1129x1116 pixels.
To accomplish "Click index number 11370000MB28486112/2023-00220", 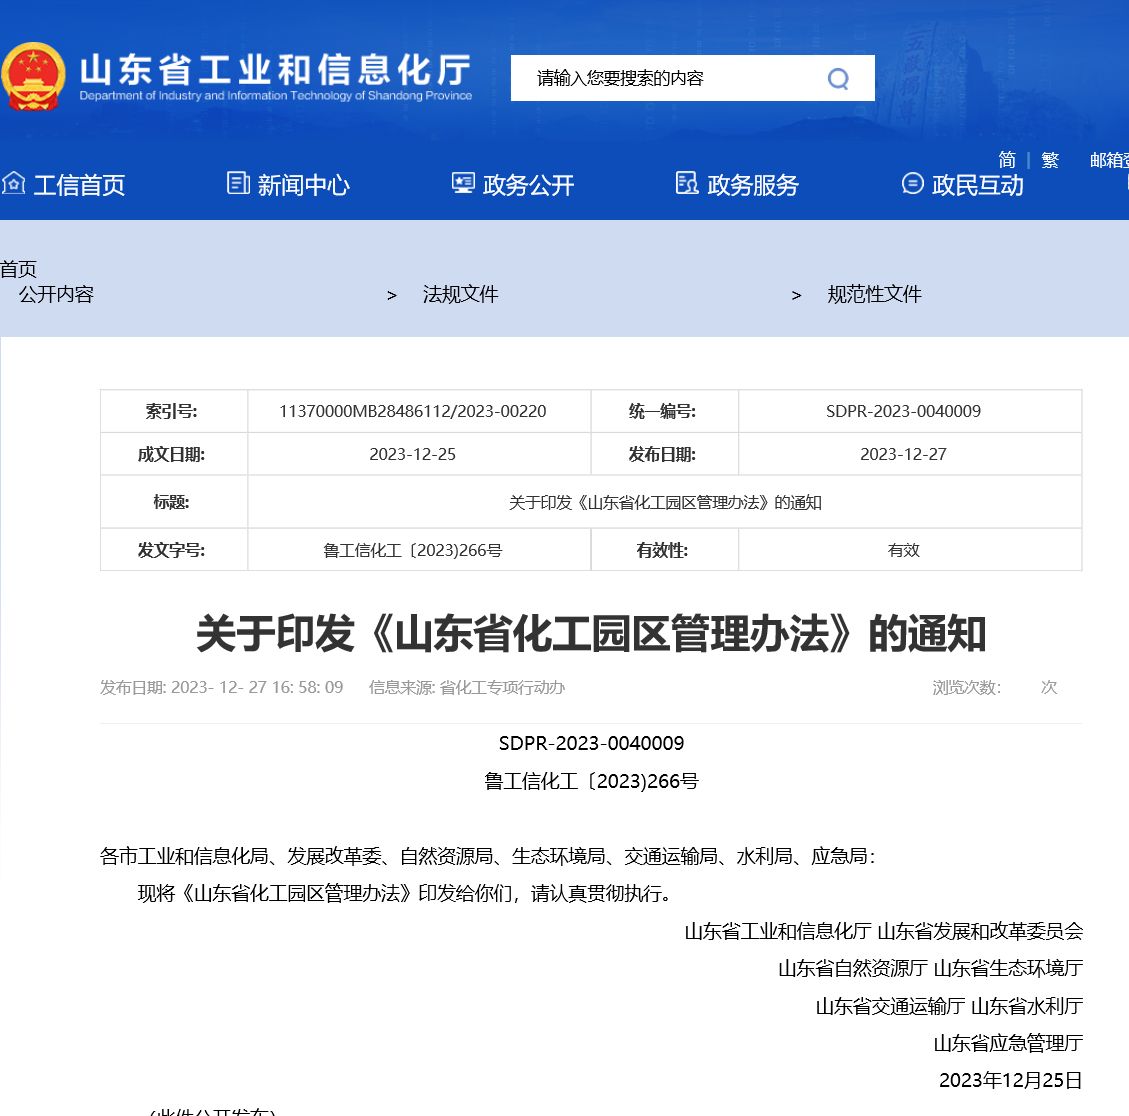I will click(413, 411).
